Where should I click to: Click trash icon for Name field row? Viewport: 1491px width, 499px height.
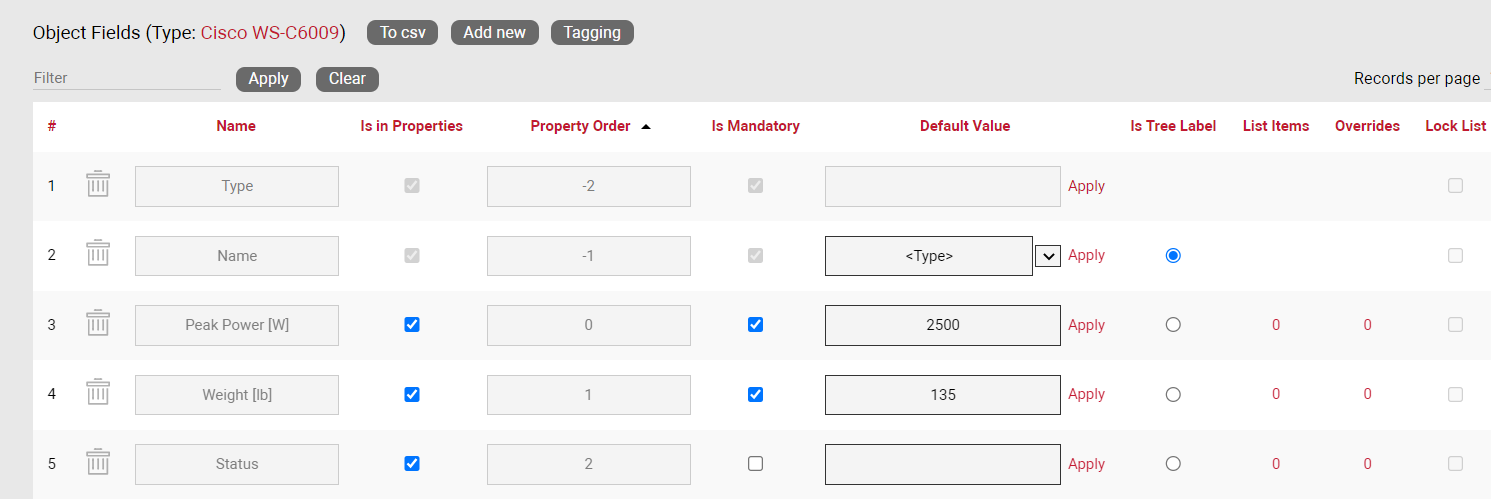pyautogui.click(x=97, y=254)
